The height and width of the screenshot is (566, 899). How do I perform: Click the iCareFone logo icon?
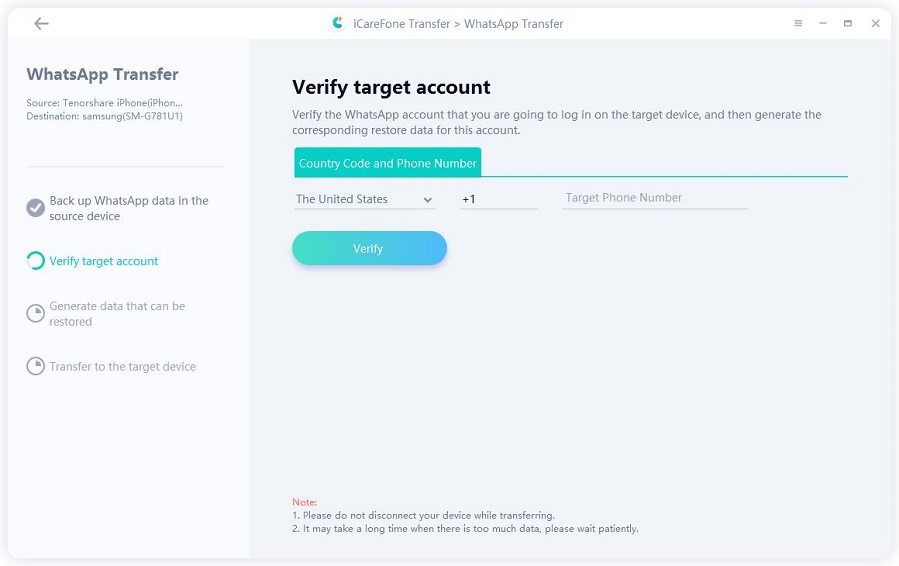click(338, 23)
